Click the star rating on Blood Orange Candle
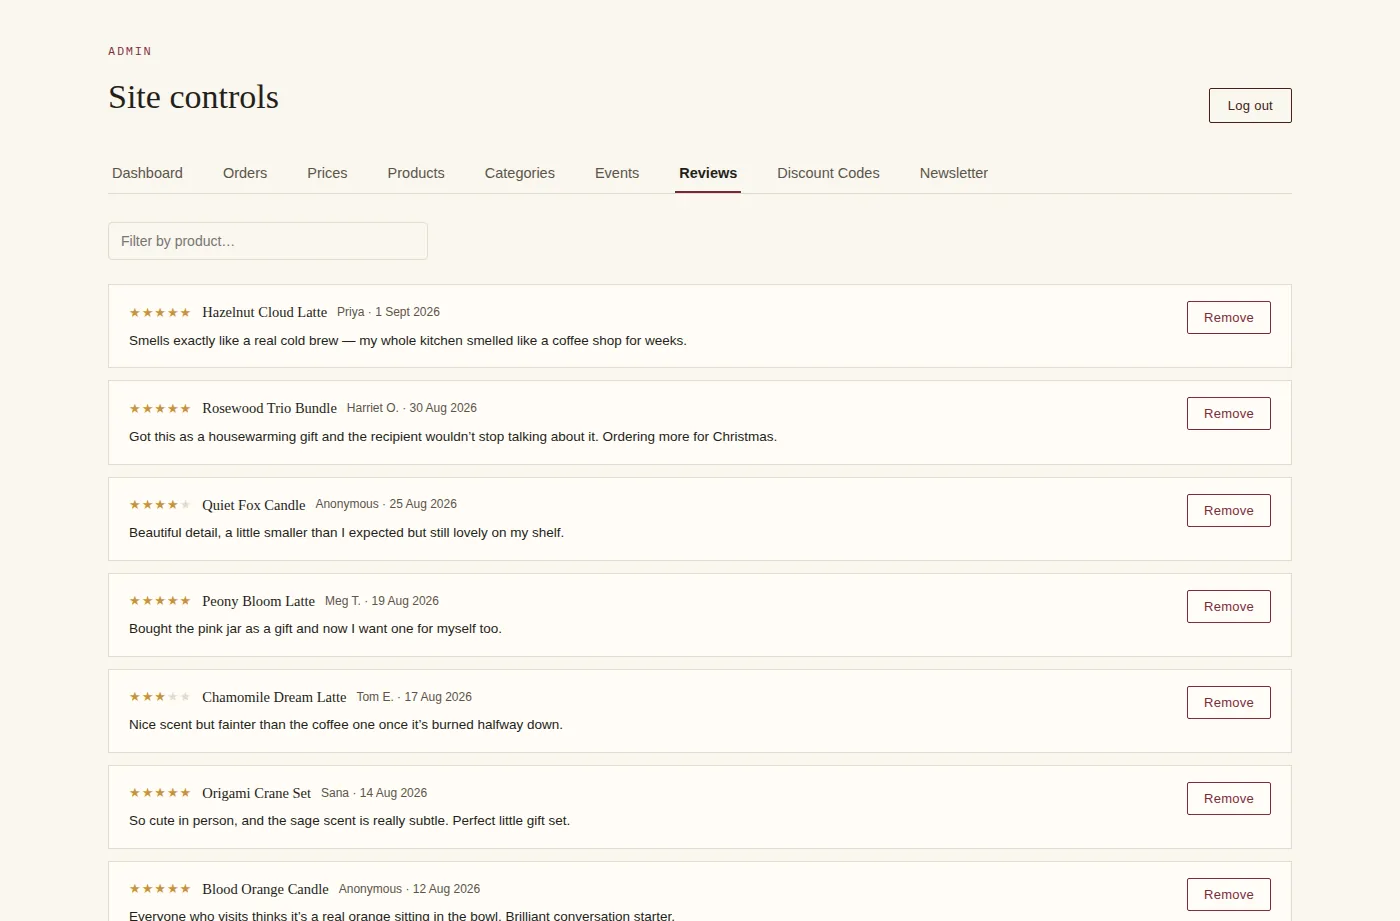This screenshot has height=921, width=1400. 160,889
